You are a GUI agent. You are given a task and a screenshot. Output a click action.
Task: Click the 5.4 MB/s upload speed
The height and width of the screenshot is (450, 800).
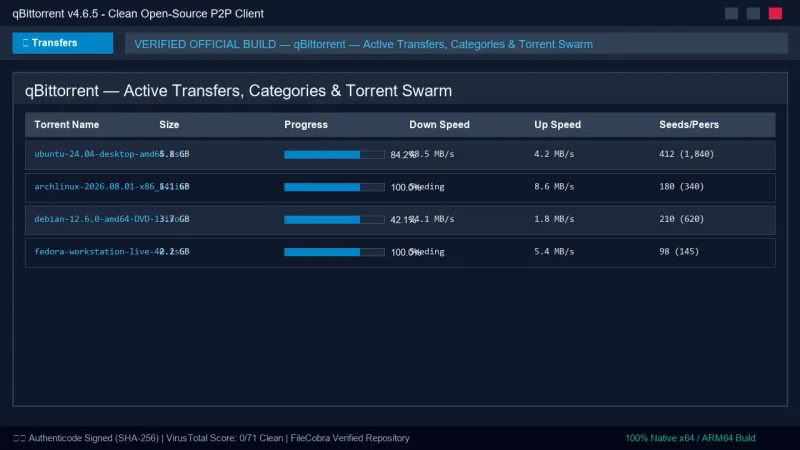pyautogui.click(x=554, y=252)
